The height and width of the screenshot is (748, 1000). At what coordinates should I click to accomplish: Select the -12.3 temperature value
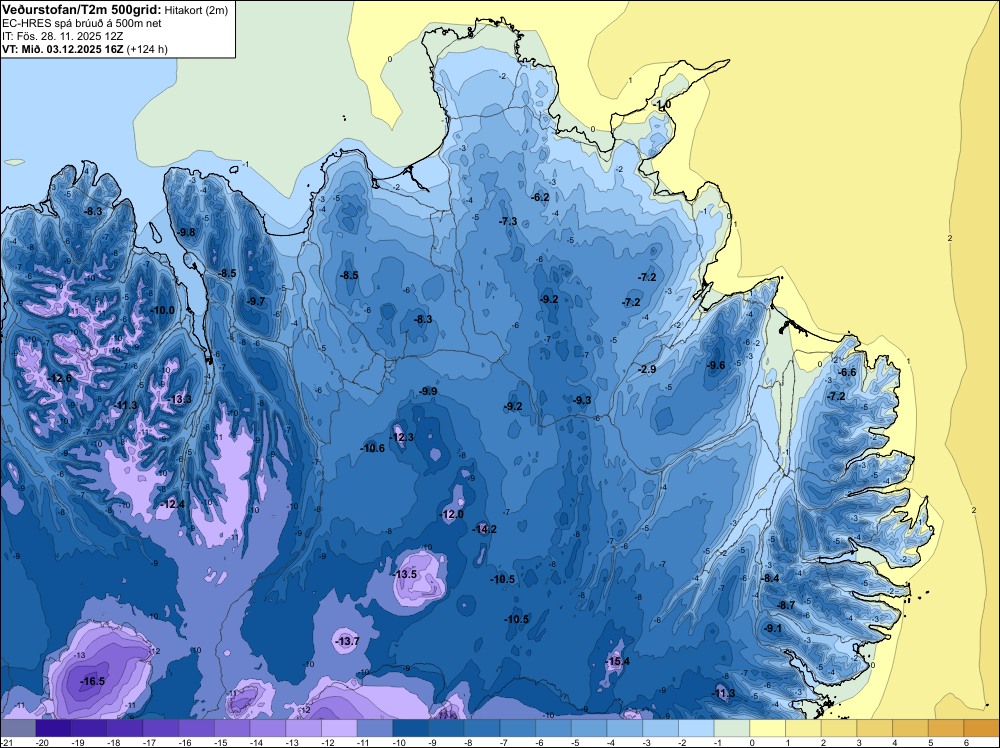click(x=402, y=437)
